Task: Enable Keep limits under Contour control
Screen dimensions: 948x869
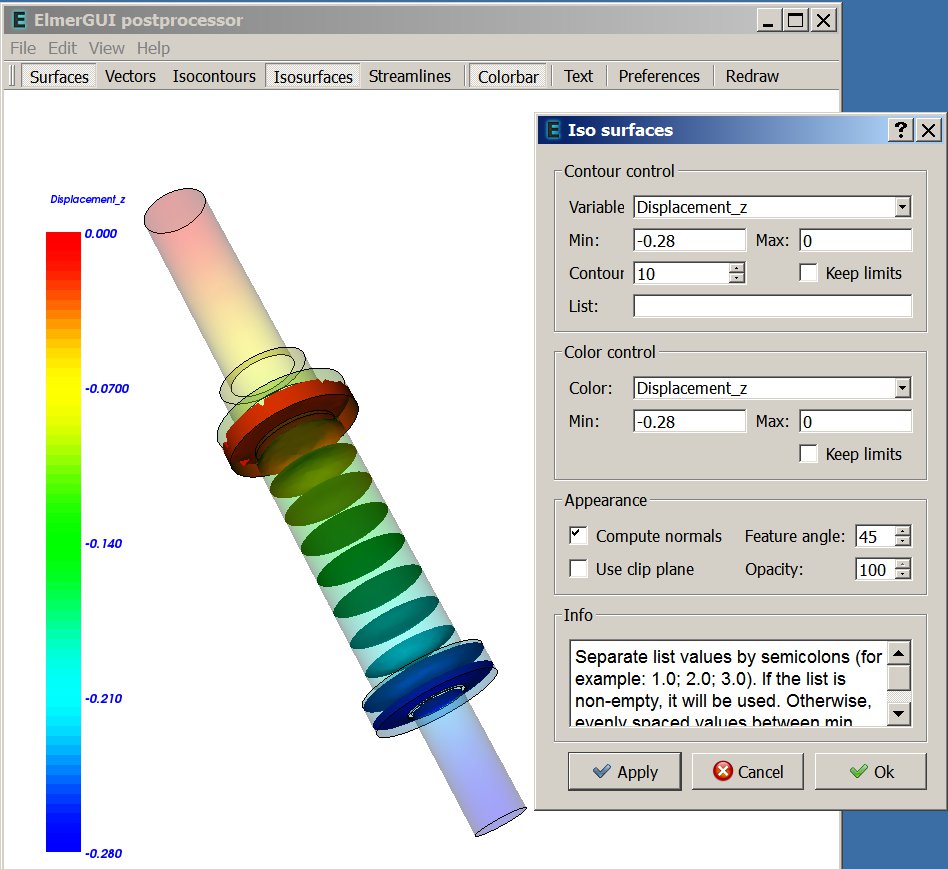Action: click(x=808, y=273)
